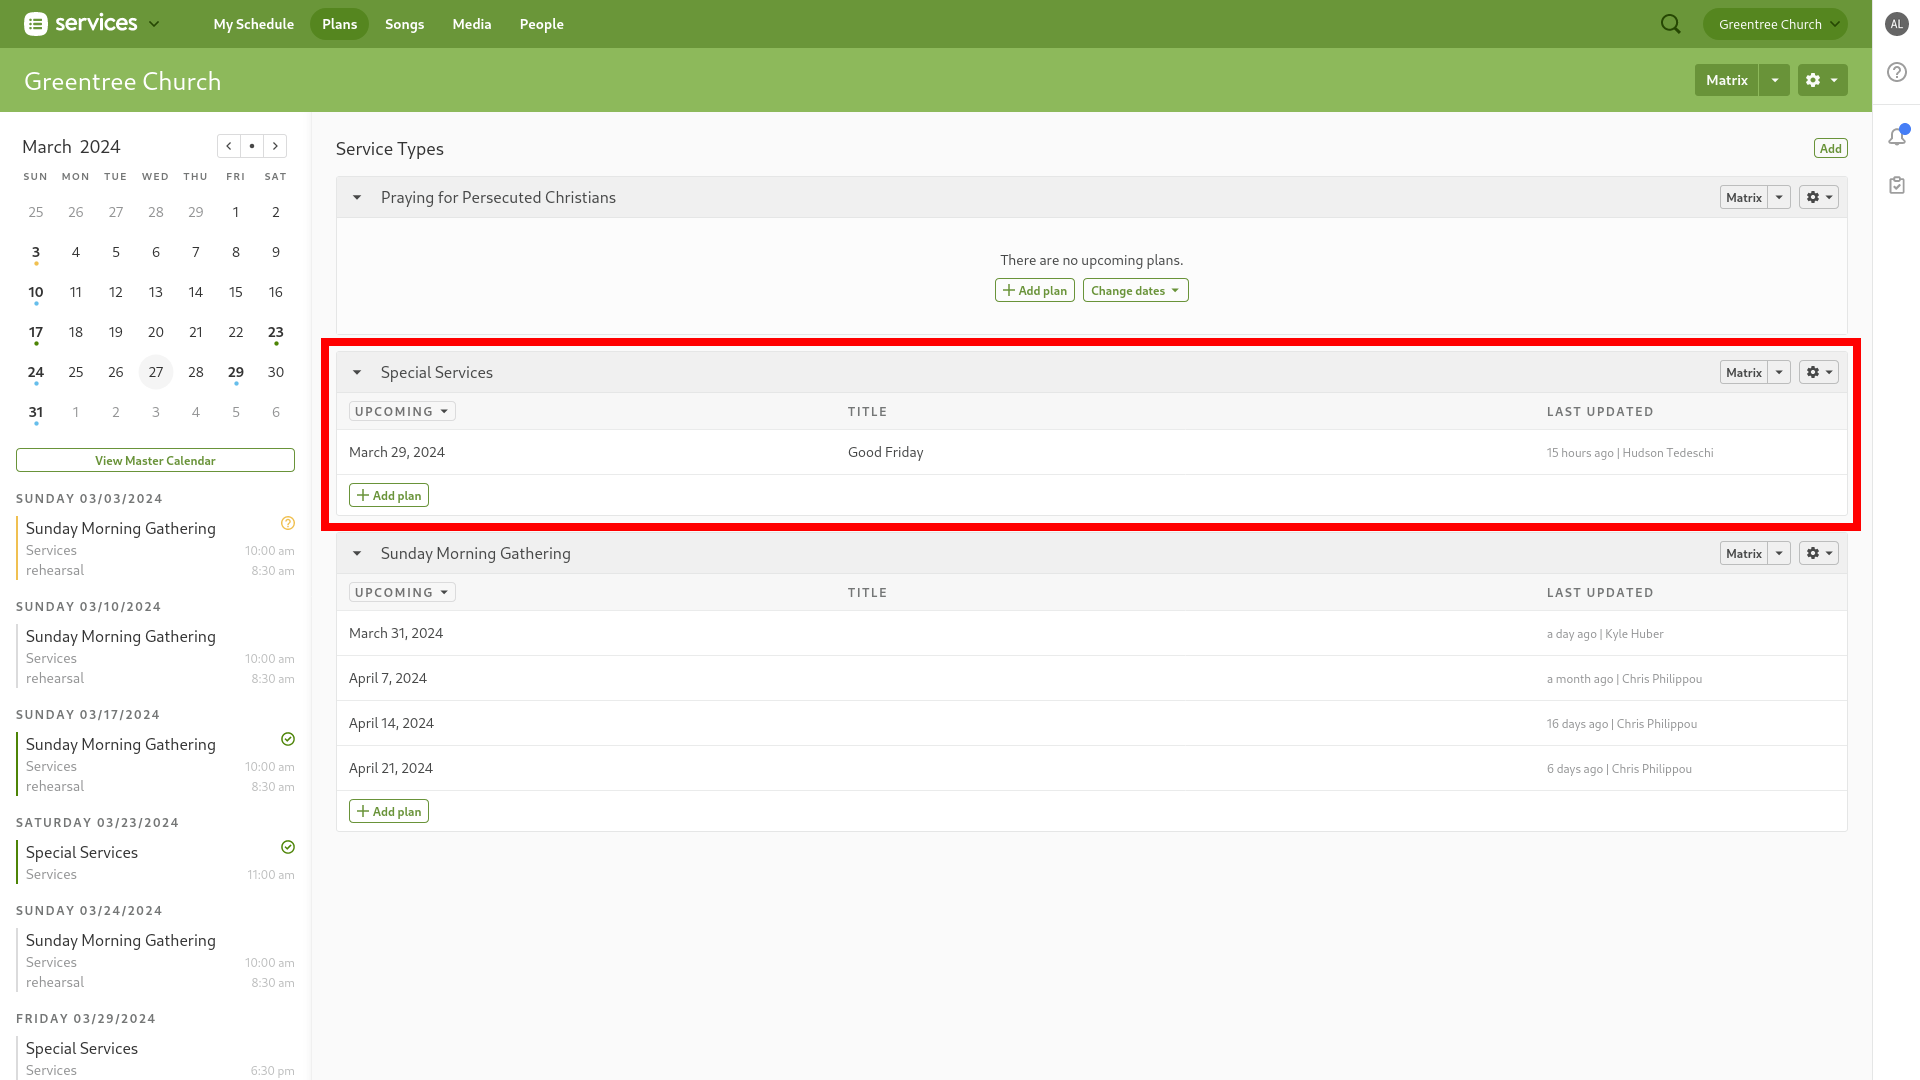Click the AL user avatar
The width and height of the screenshot is (1920, 1080).
1897,24
